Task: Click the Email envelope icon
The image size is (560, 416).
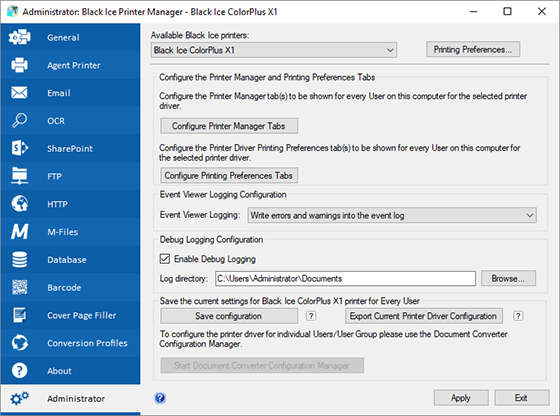Action: (x=19, y=93)
